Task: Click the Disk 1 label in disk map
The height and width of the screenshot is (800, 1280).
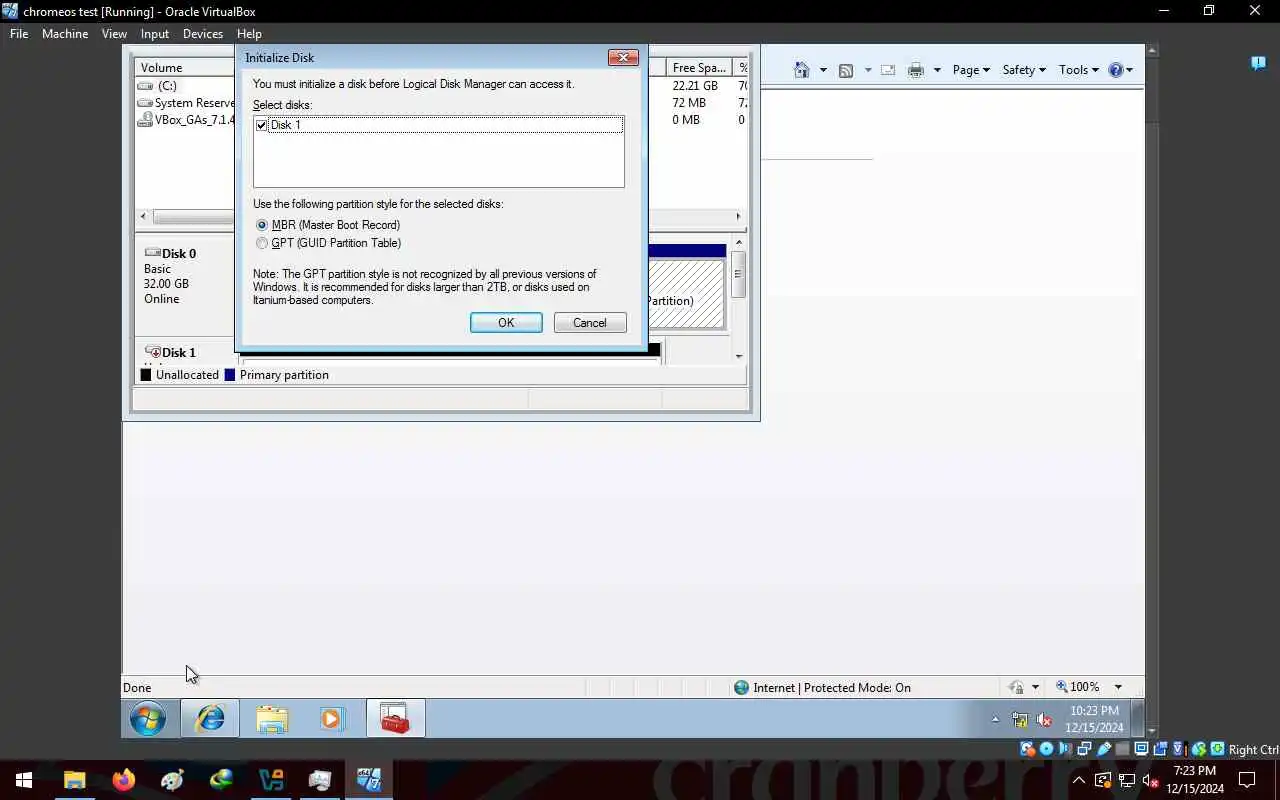Action: coord(179,353)
